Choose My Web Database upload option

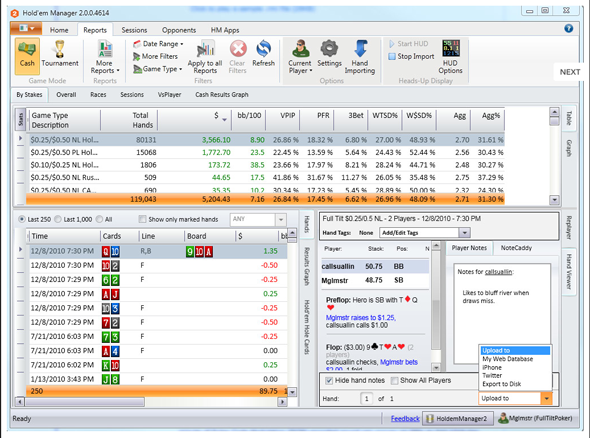point(508,359)
